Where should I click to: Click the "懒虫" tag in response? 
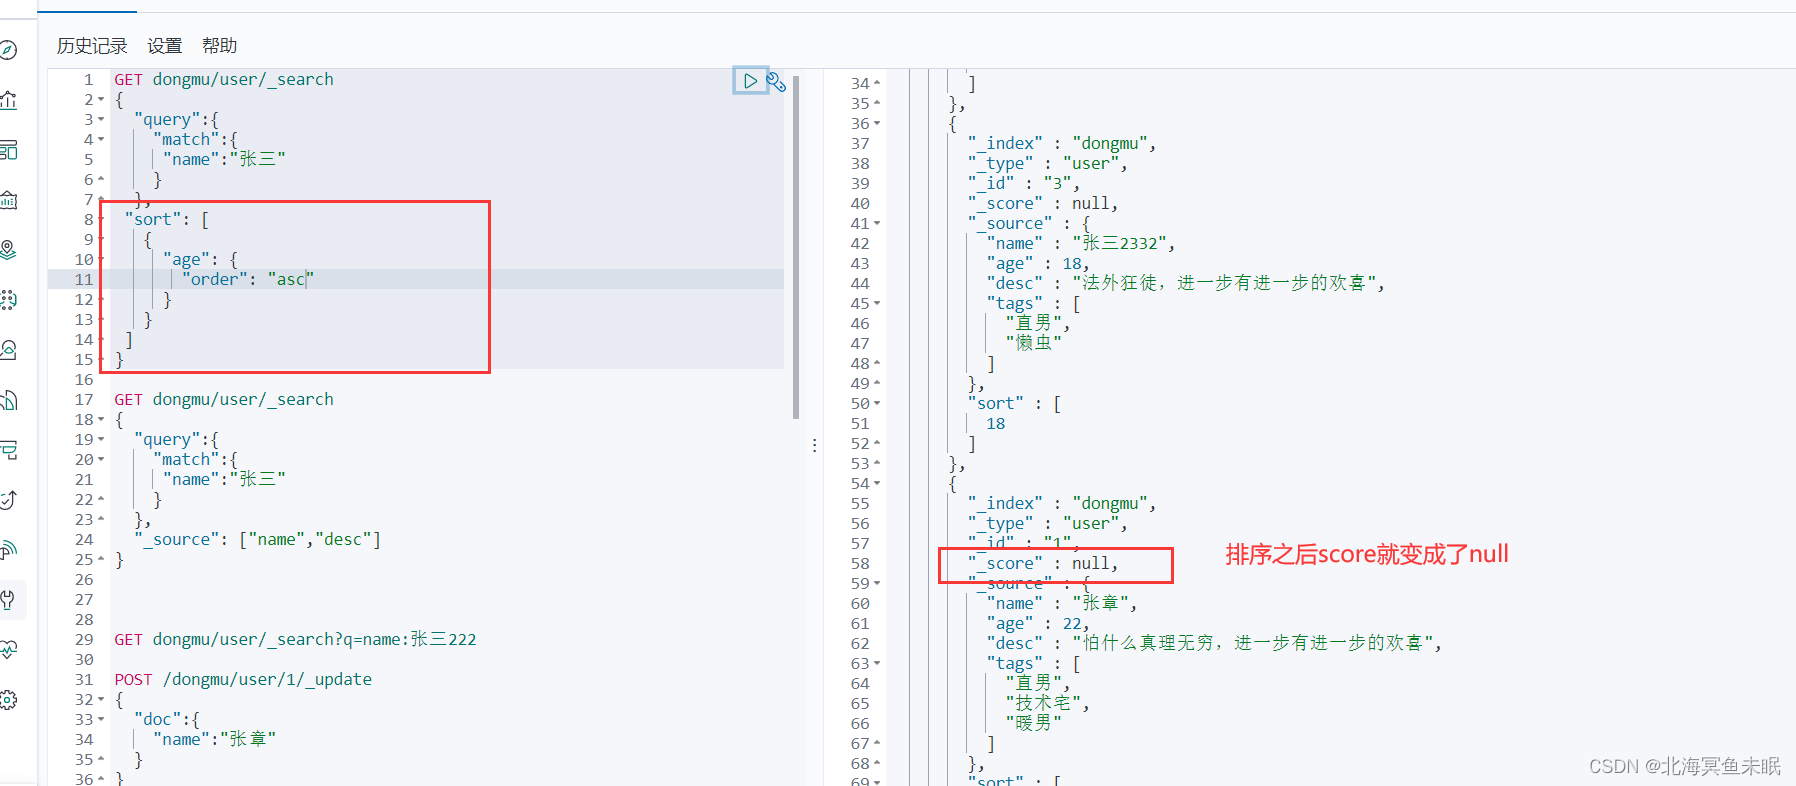tap(1034, 344)
